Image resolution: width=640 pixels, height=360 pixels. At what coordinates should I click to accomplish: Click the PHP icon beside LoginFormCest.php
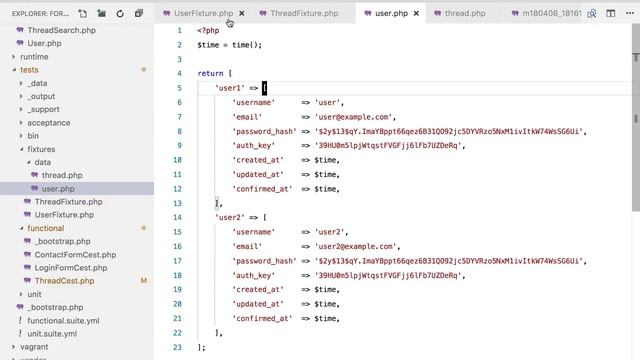27,267
